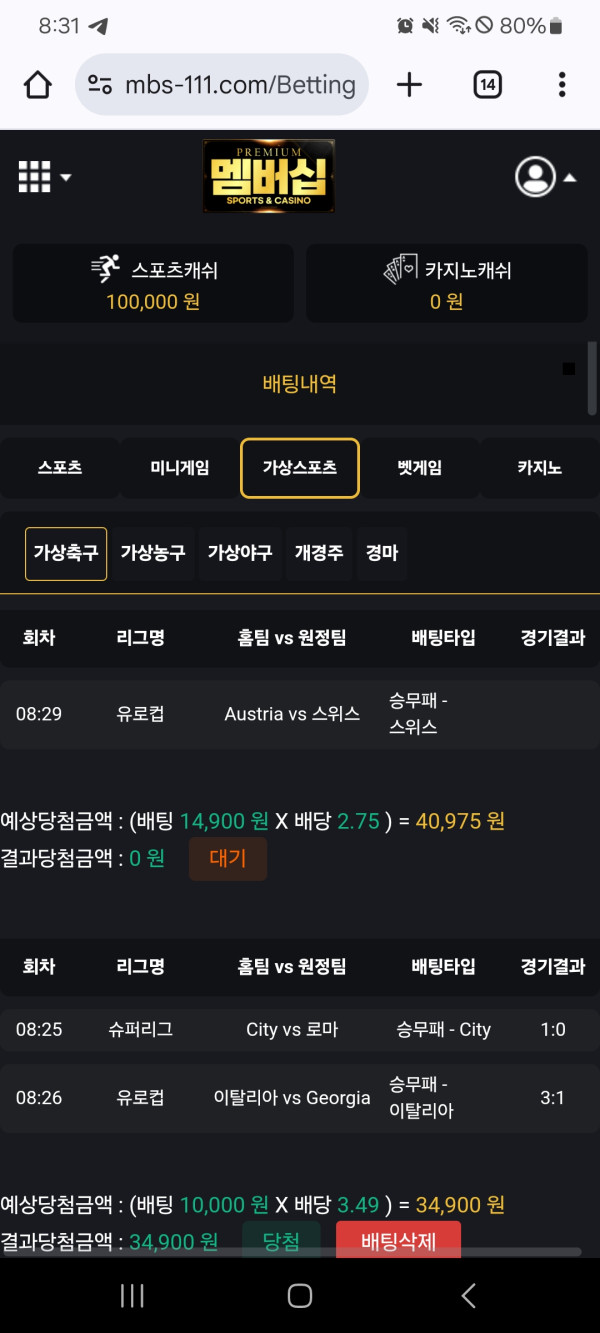This screenshot has width=600, height=1333.
Task: Open the browser tab switcher showing 14
Action: (x=487, y=85)
